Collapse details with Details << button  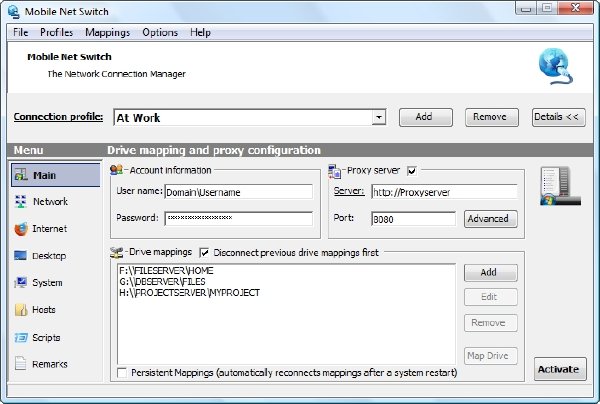(x=559, y=117)
